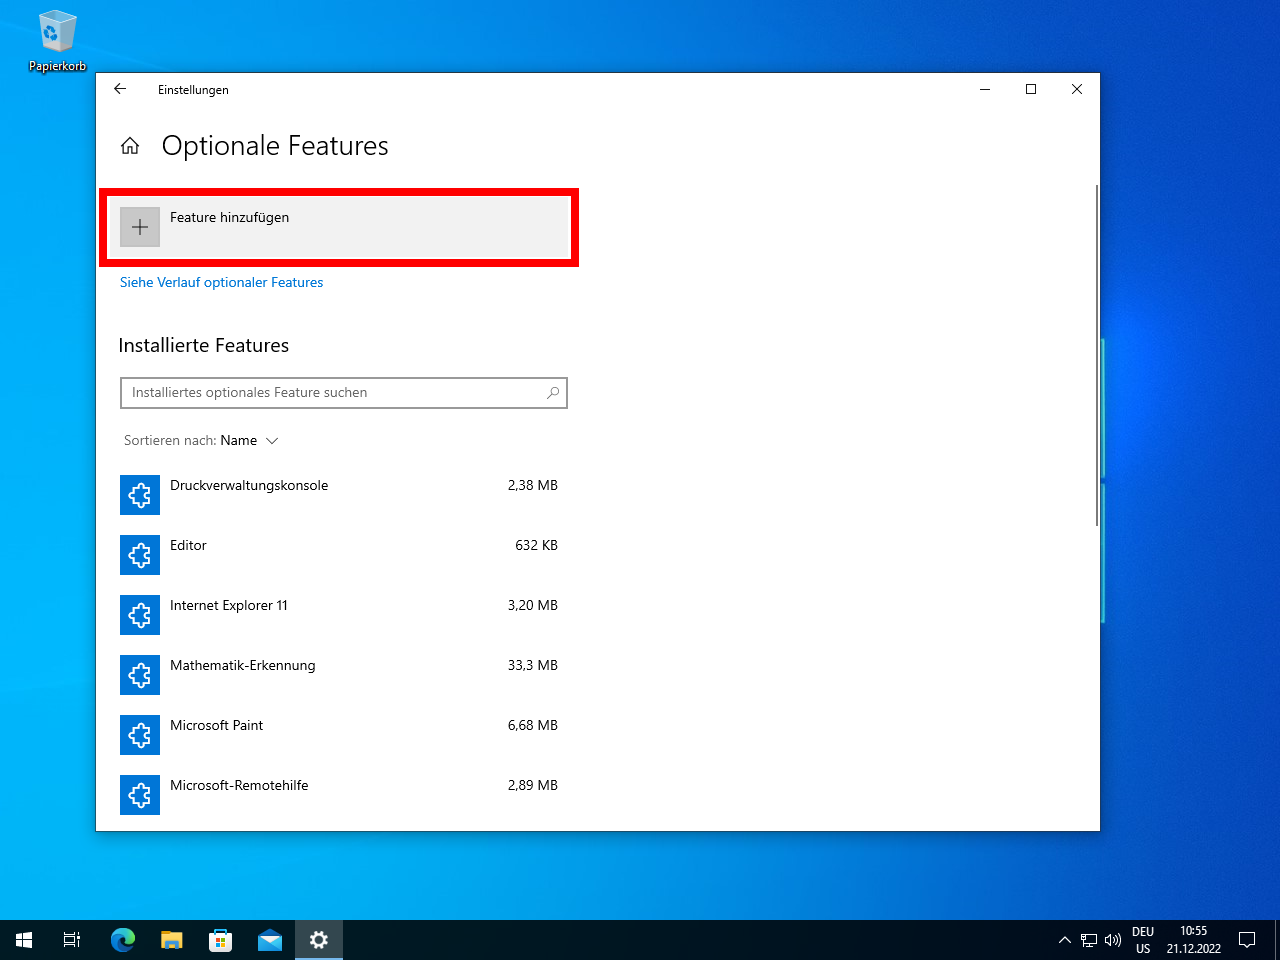Maximize the Einstellungen window
The image size is (1280, 960).
[x=1031, y=89]
